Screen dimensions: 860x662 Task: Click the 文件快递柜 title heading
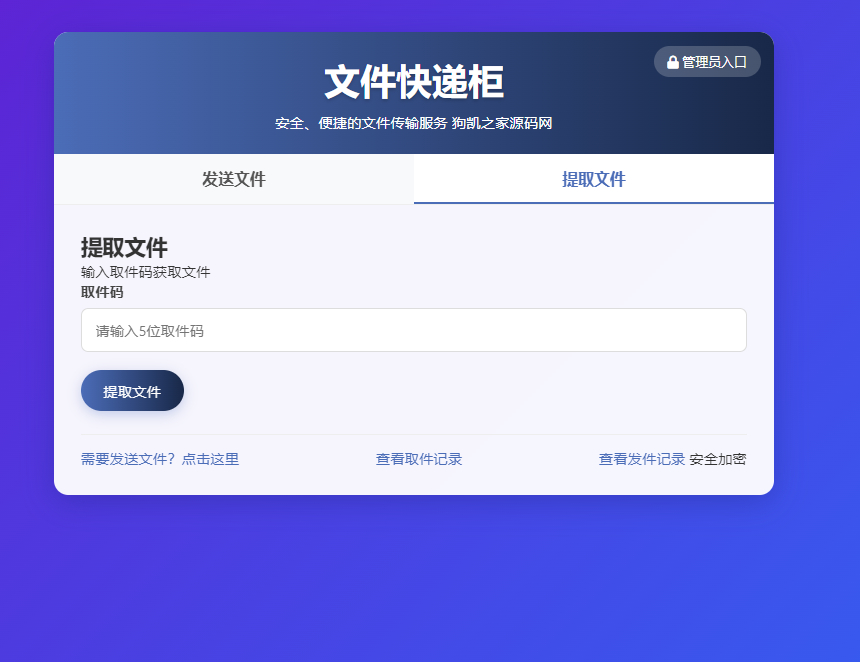414,82
